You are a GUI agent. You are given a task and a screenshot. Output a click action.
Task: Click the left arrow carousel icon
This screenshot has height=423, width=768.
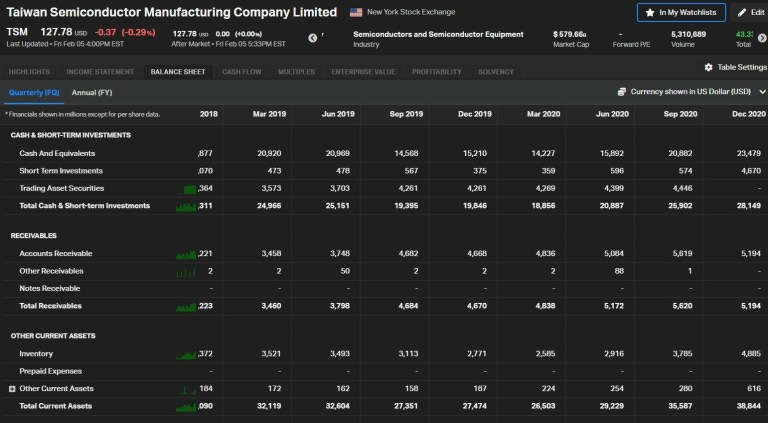[312, 38]
